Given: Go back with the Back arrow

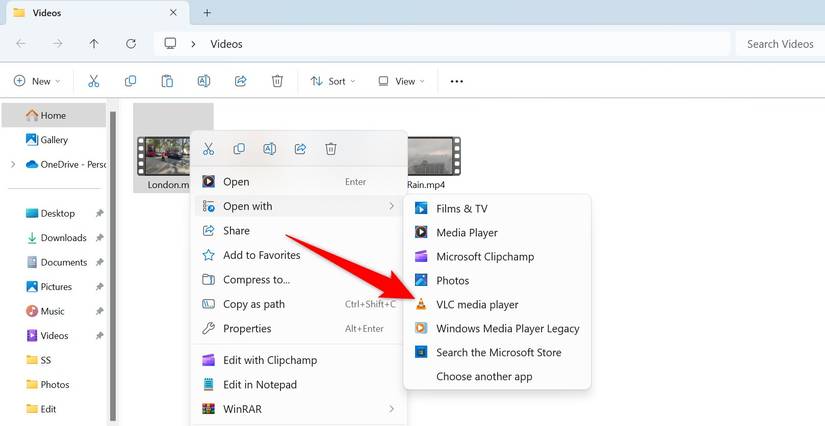Looking at the screenshot, I should 21,44.
